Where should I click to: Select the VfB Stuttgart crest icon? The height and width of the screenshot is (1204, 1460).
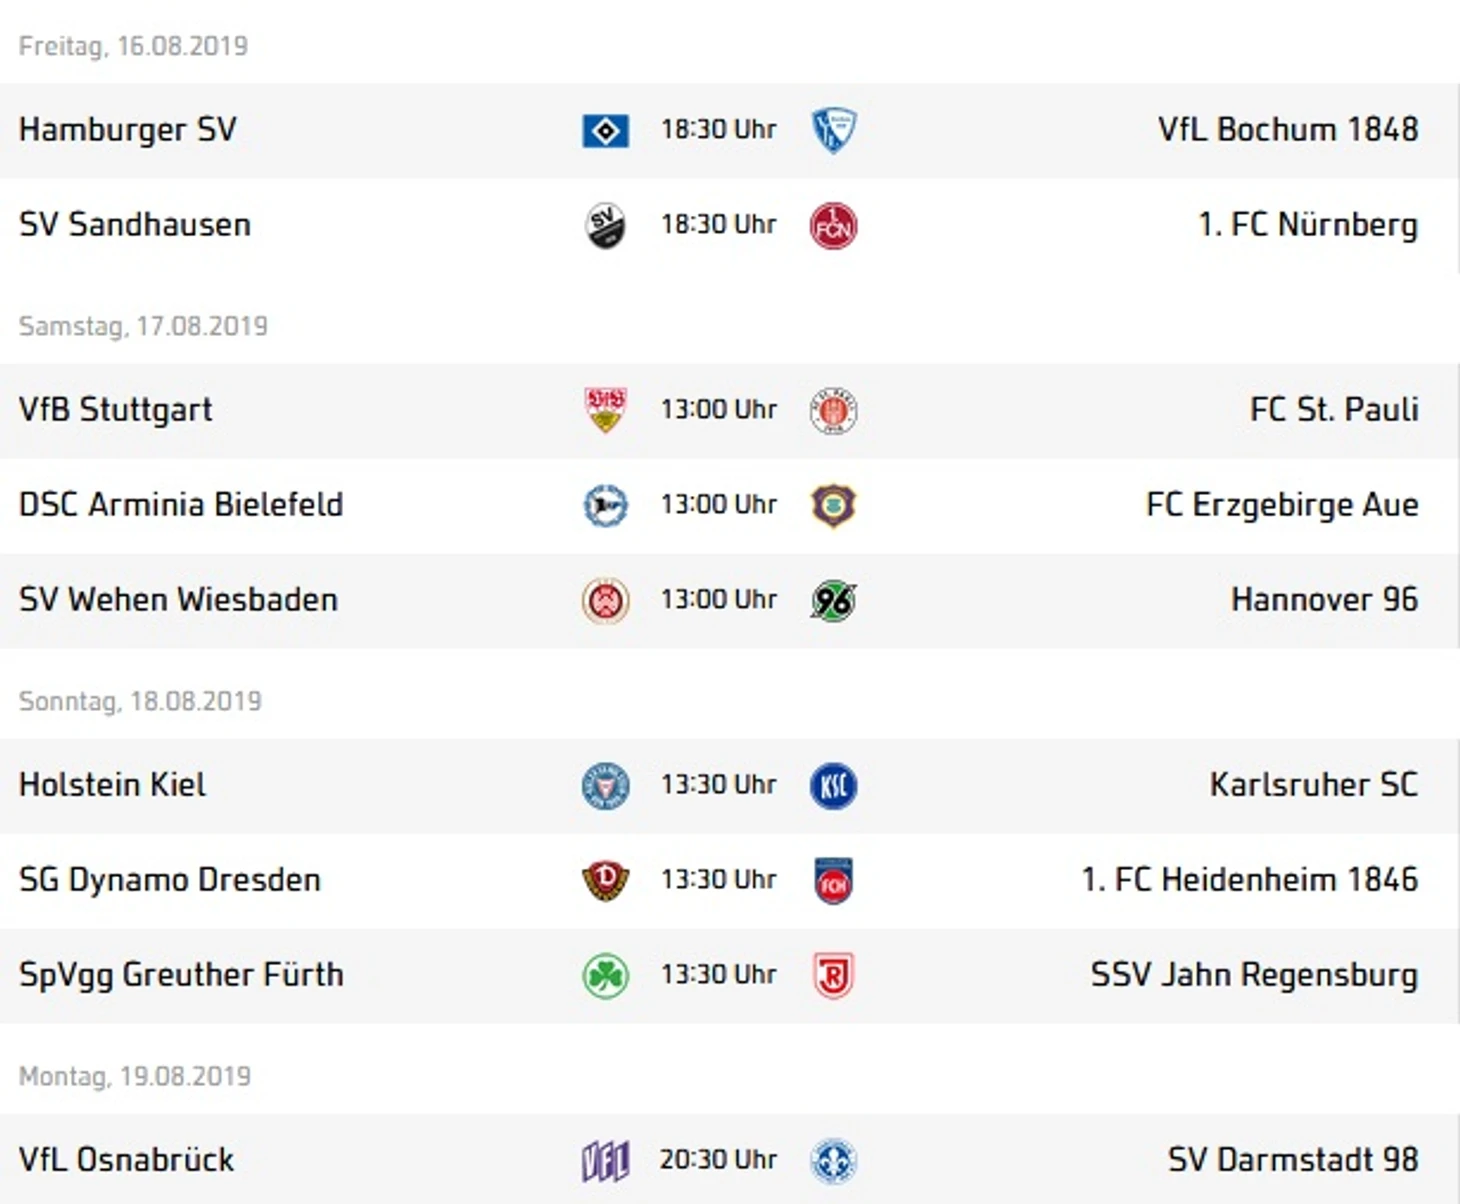(605, 410)
